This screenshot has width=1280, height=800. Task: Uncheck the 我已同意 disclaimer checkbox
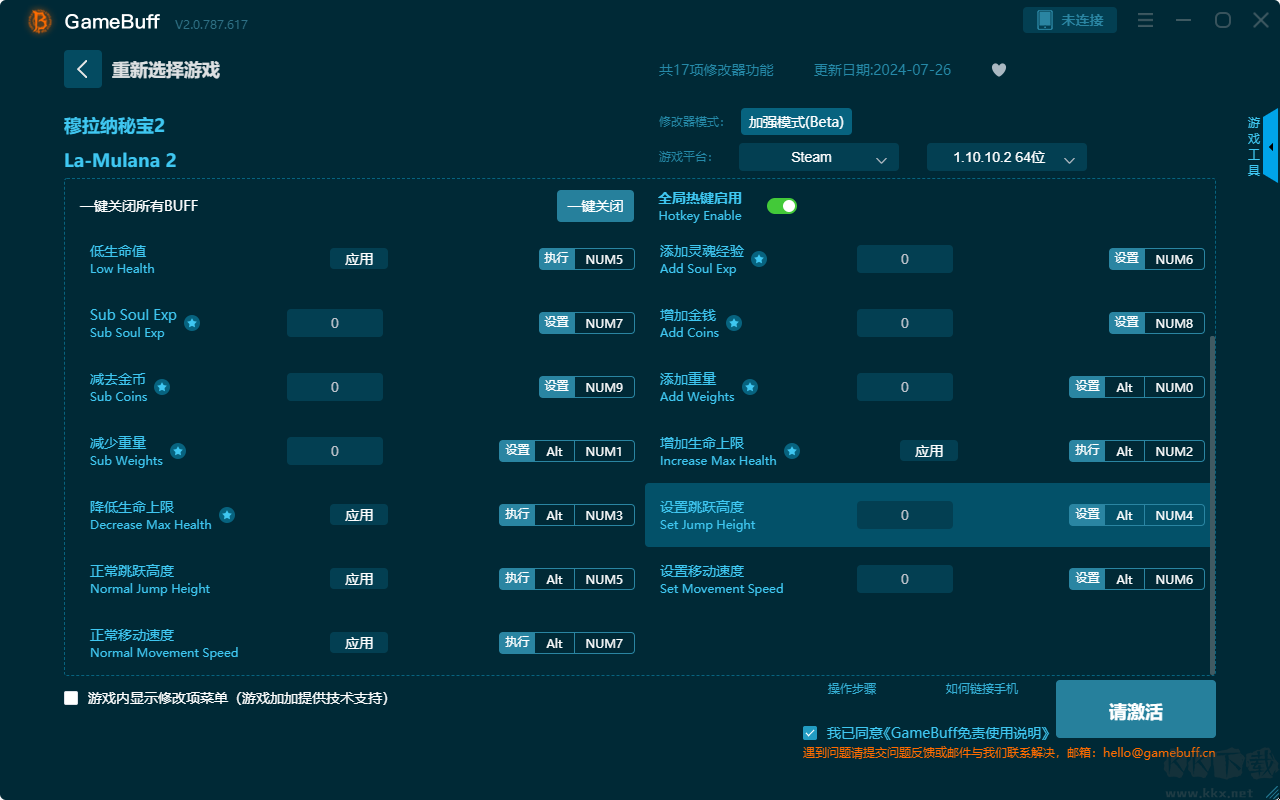810,733
